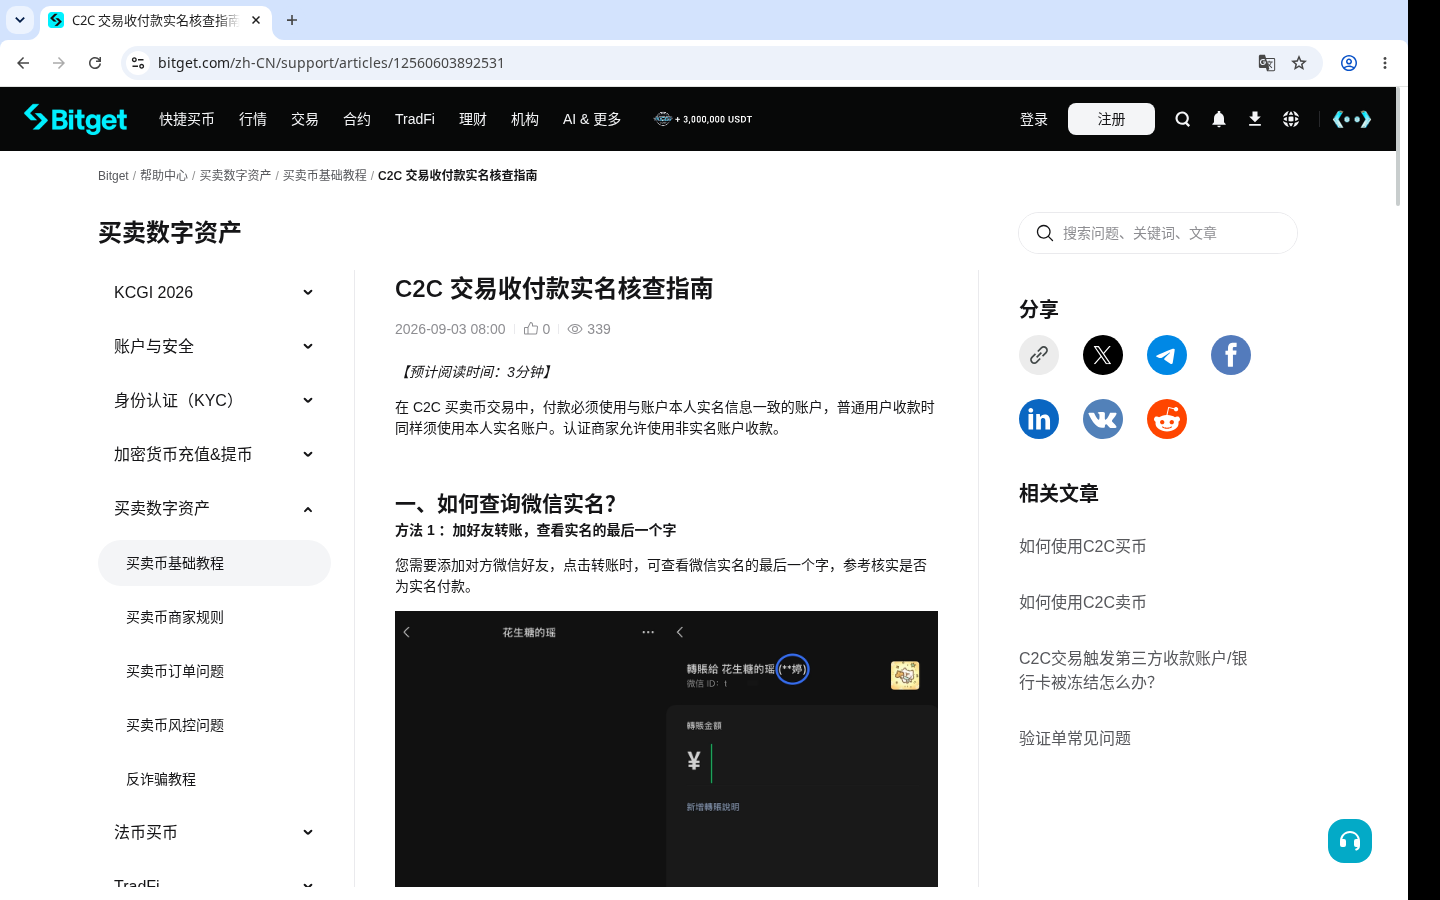Reload the page
This screenshot has height=900, width=1440.
95,63
